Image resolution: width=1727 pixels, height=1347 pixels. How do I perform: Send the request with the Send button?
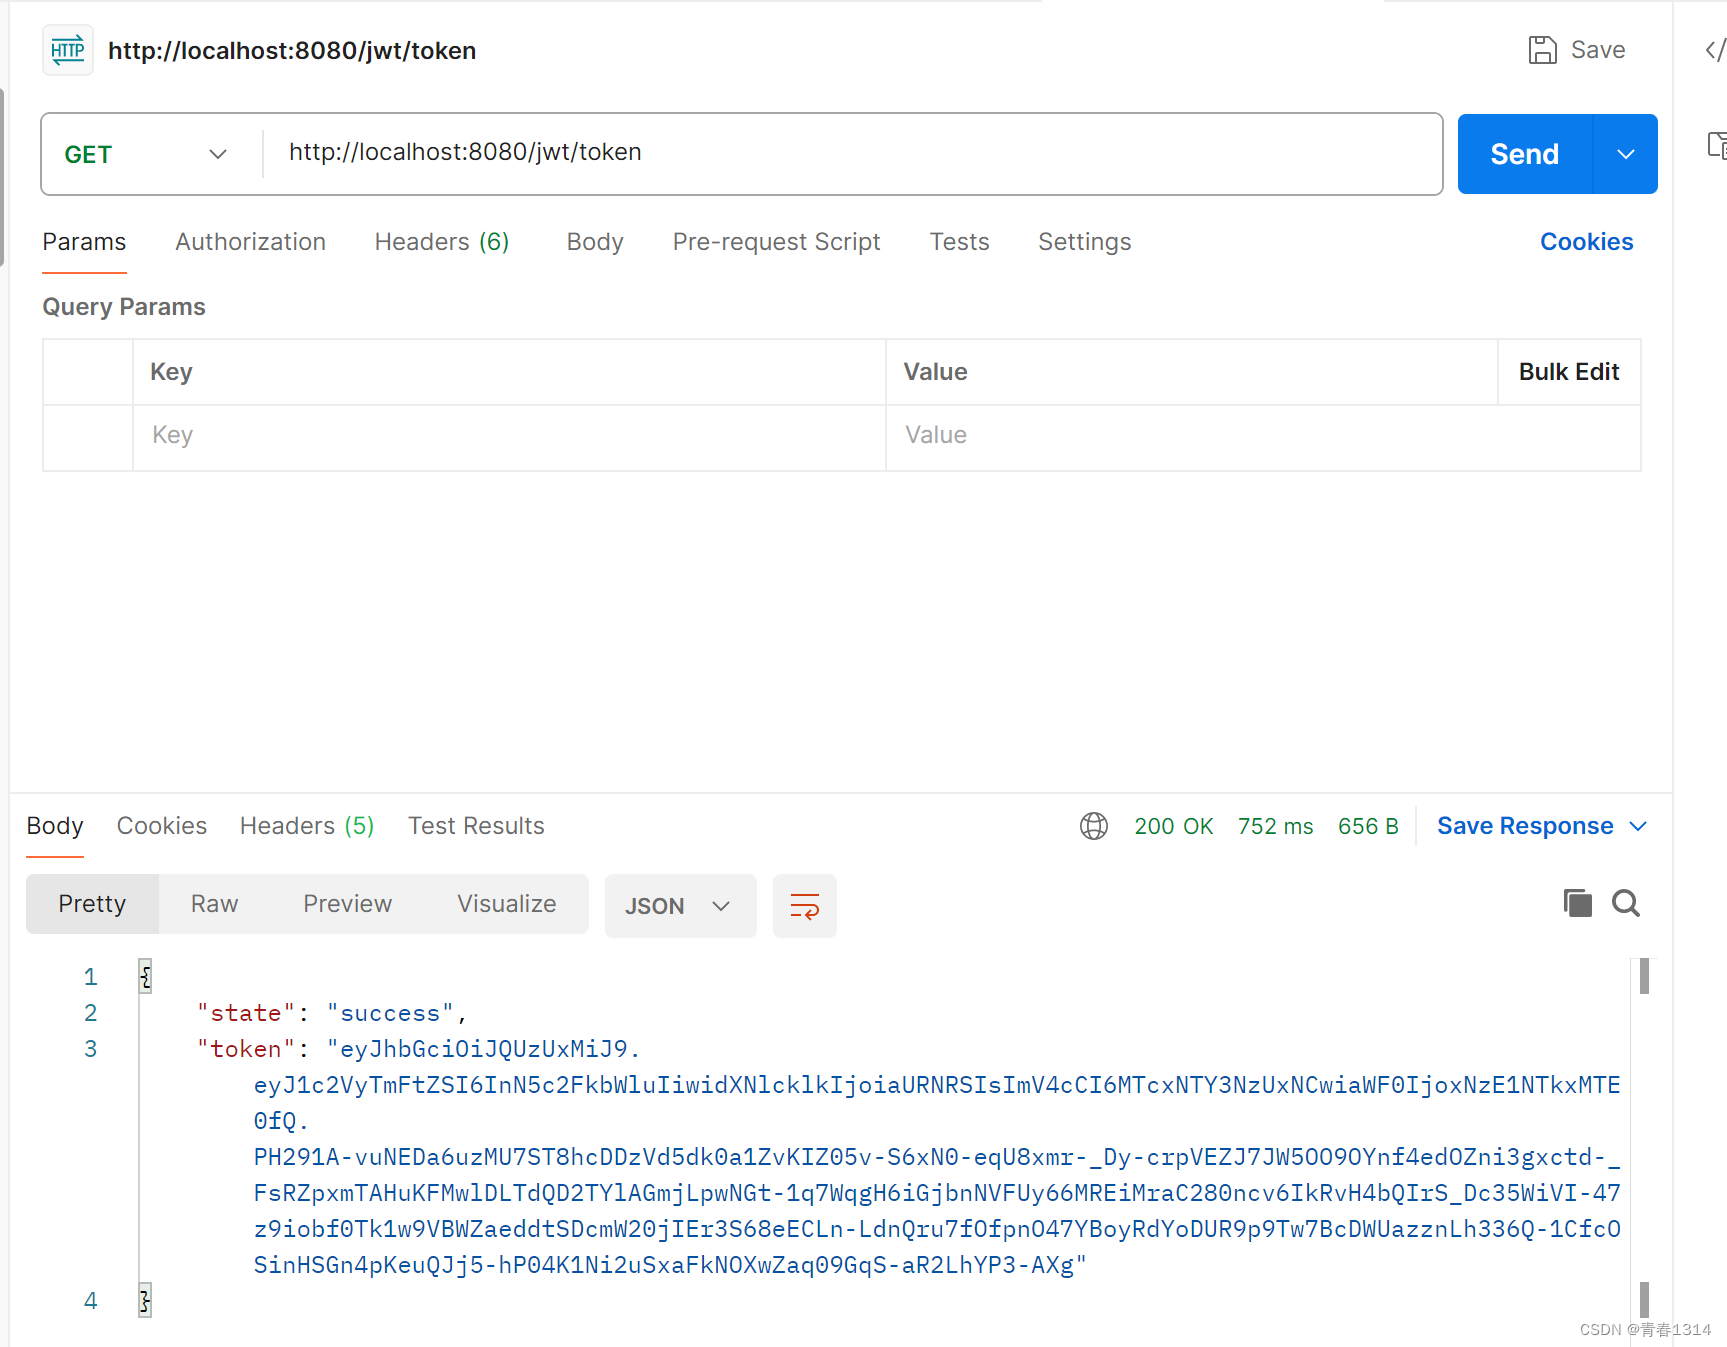point(1525,154)
